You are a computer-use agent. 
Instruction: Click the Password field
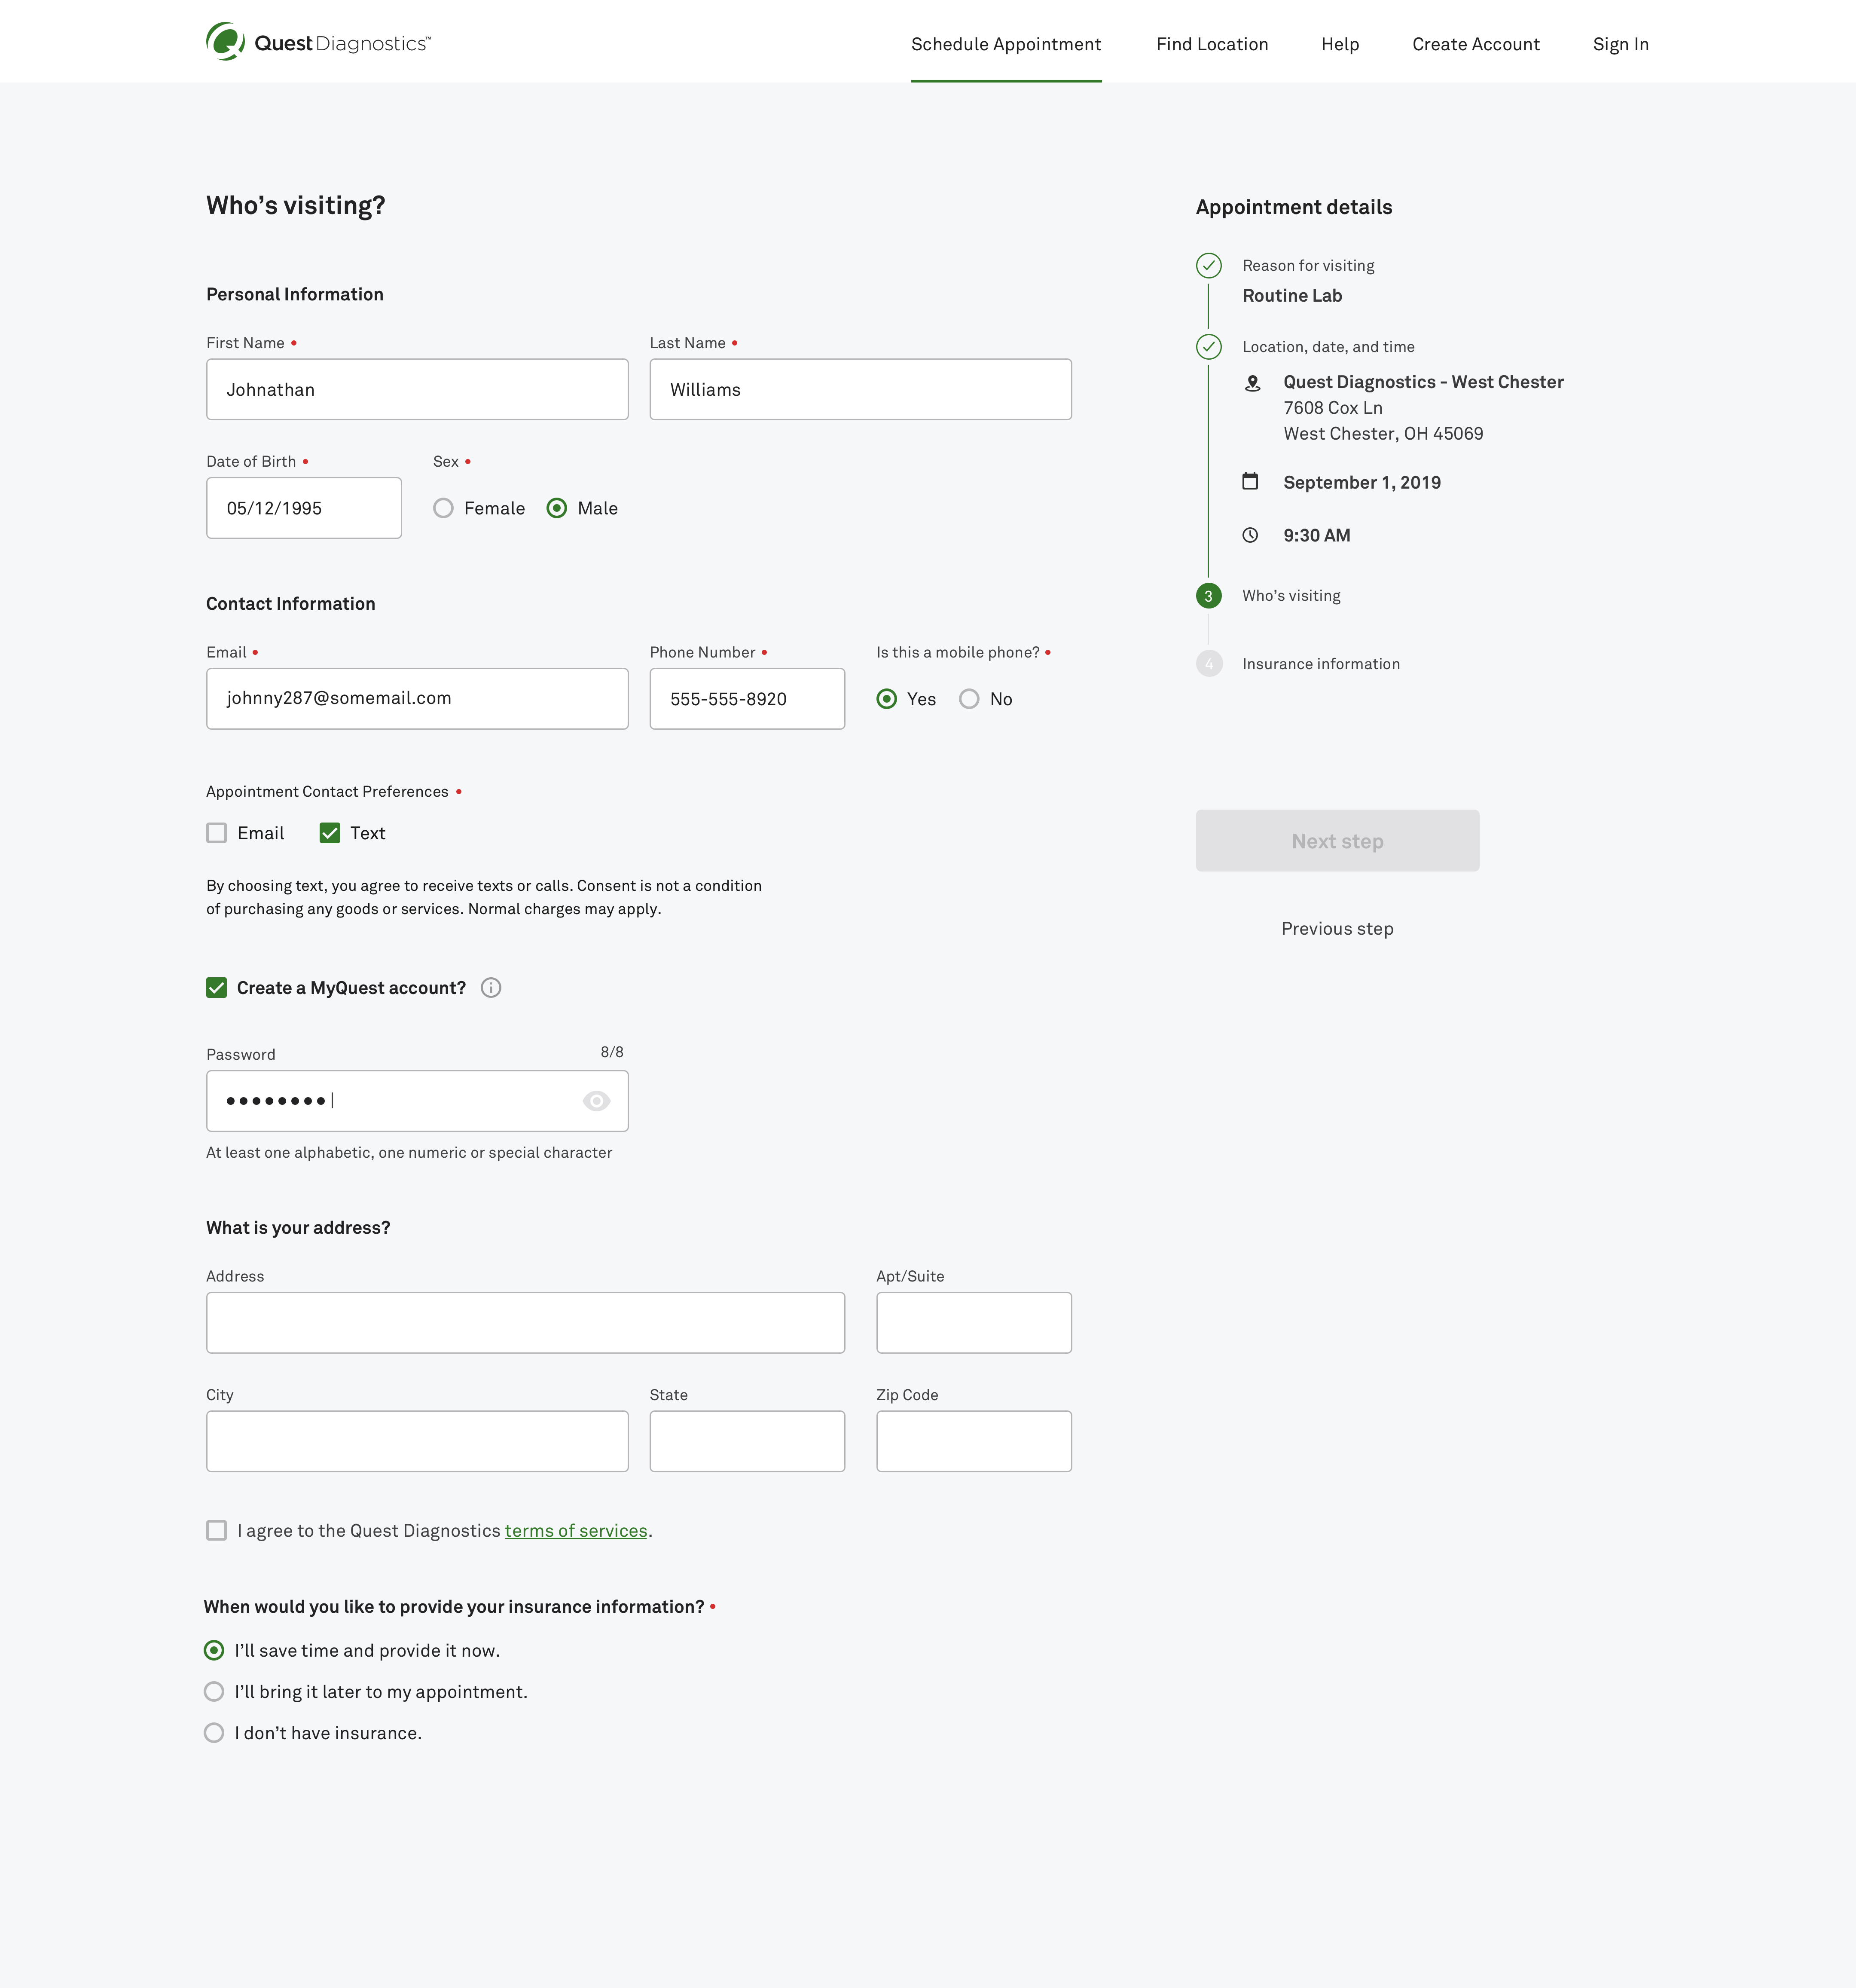pyautogui.click(x=417, y=1101)
